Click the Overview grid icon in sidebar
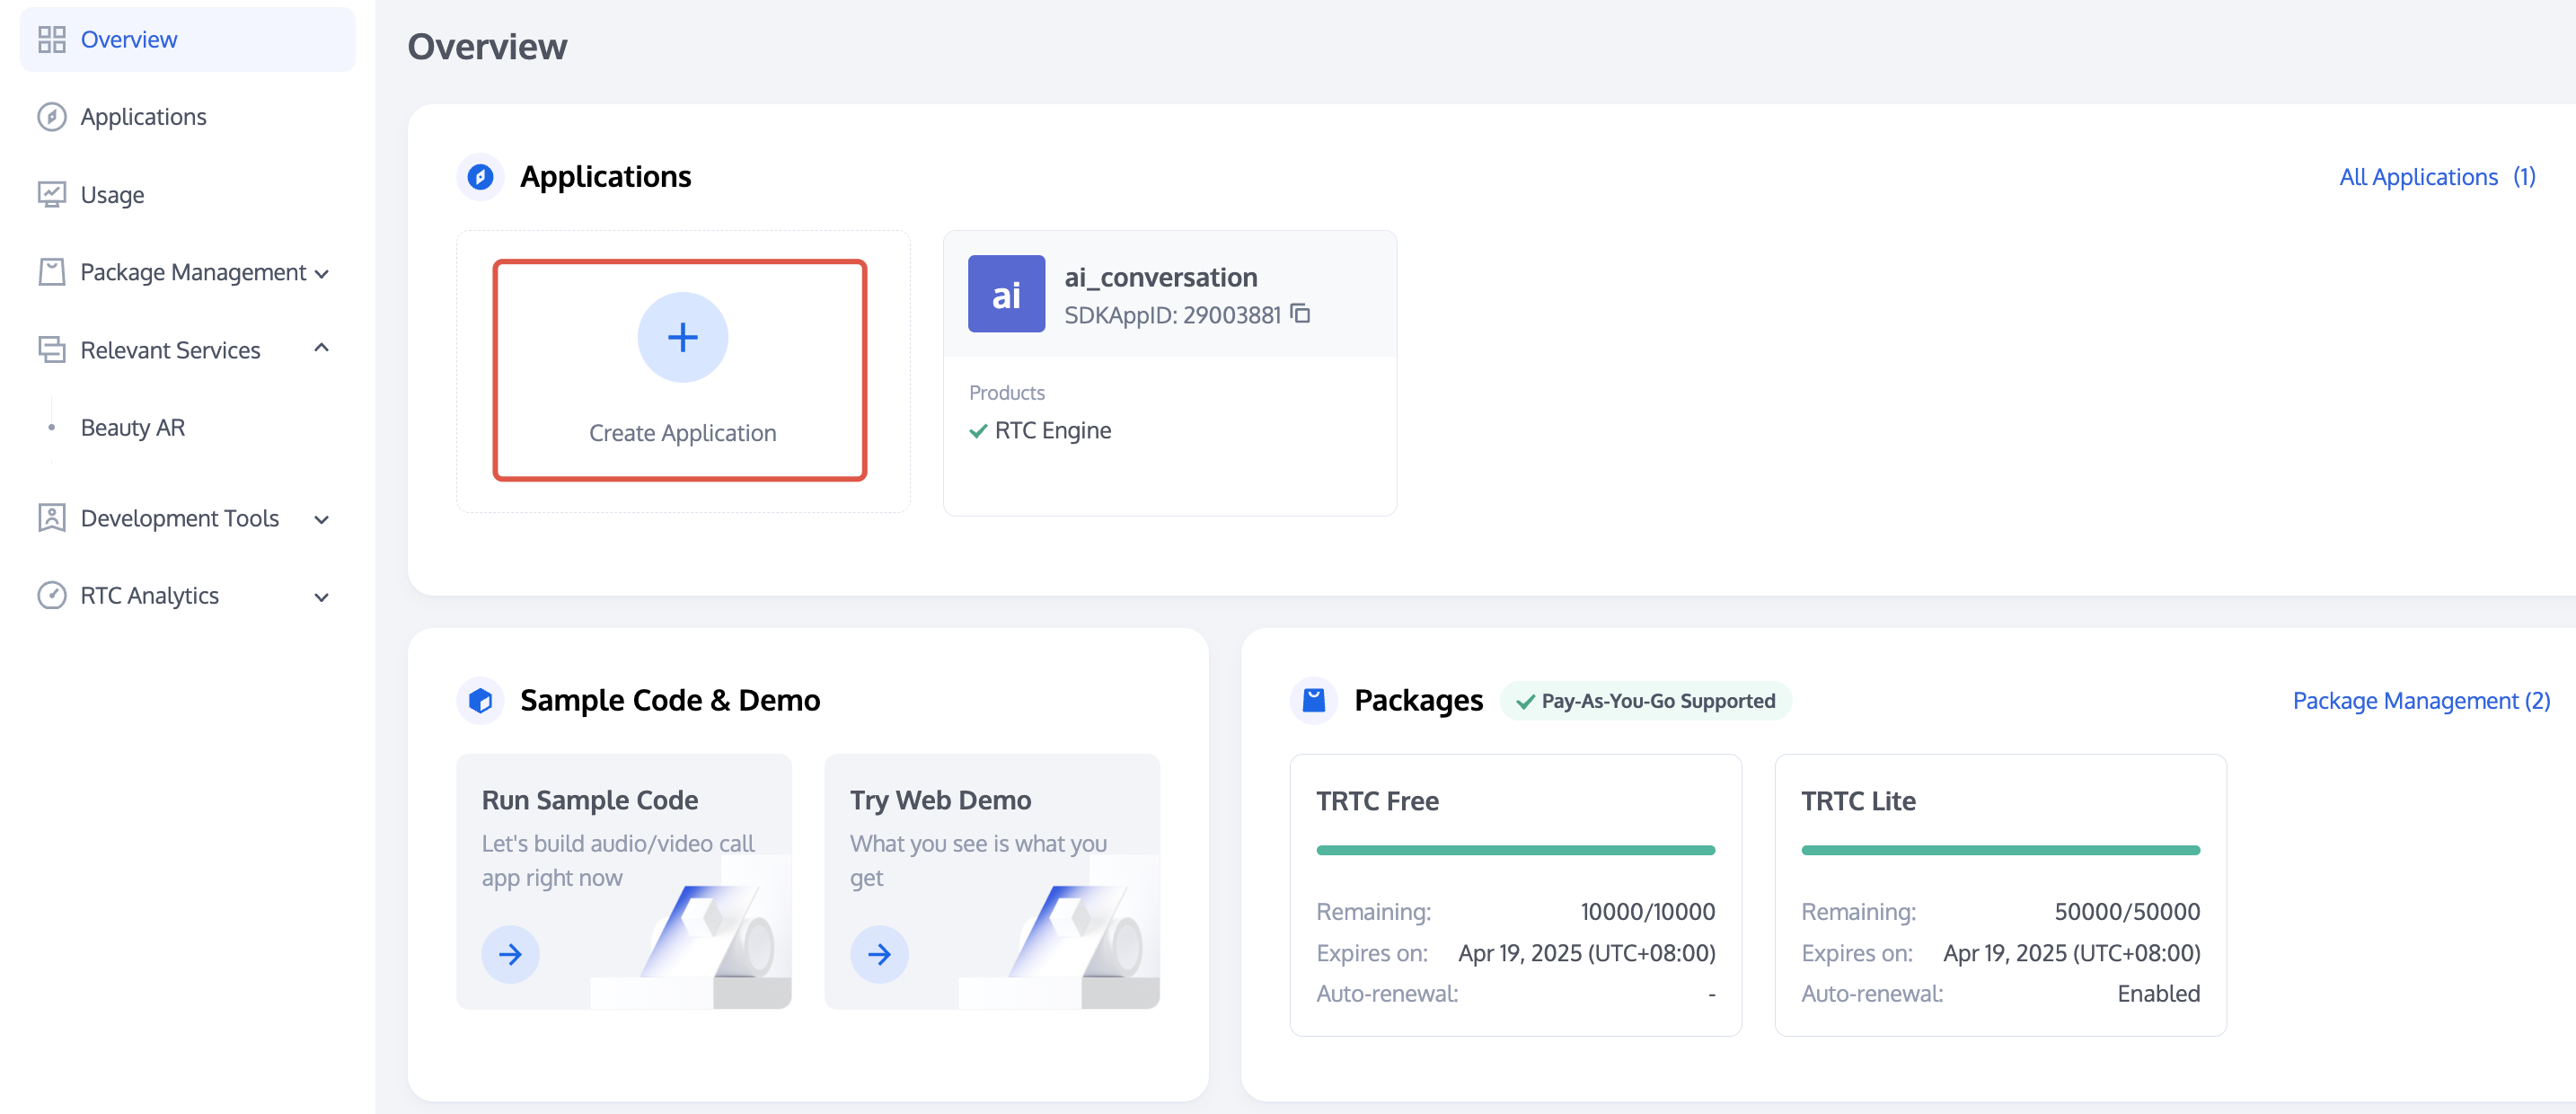The height and width of the screenshot is (1114, 2576). point(51,40)
